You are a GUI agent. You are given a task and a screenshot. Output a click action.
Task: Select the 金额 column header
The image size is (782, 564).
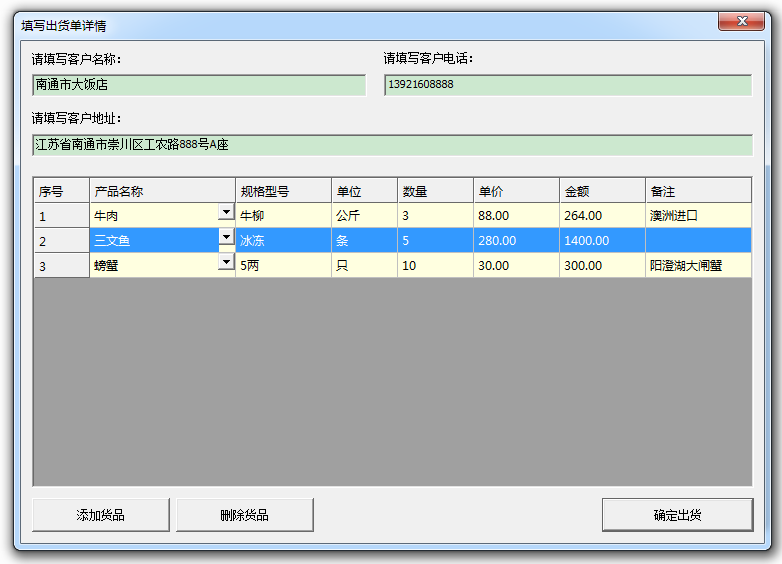tap(602, 191)
